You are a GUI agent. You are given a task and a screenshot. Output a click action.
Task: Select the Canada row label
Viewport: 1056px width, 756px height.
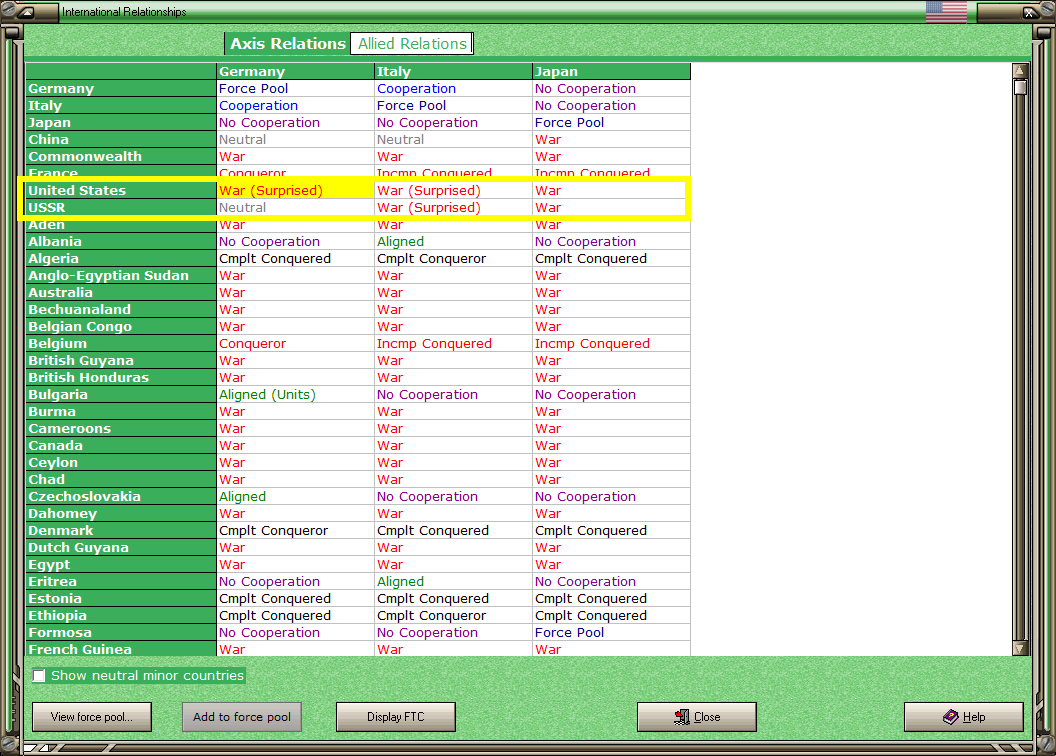[x=121, y=446]
